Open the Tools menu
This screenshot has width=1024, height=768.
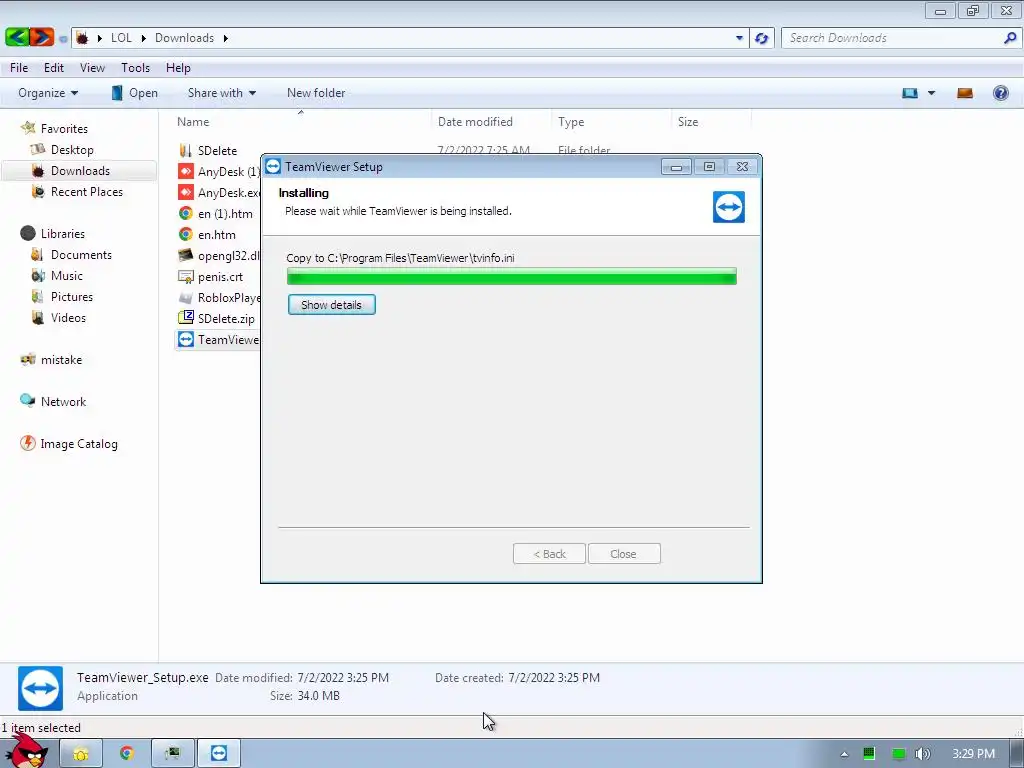pyautogui.click(x=135, y=67)
